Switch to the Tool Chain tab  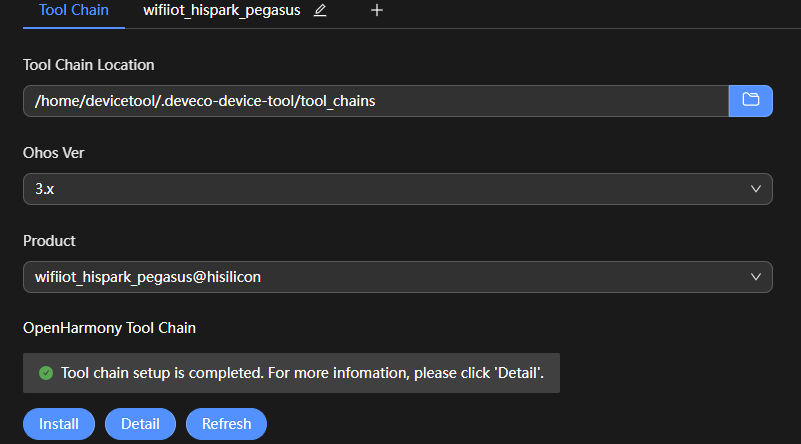(x=66, y=11)
